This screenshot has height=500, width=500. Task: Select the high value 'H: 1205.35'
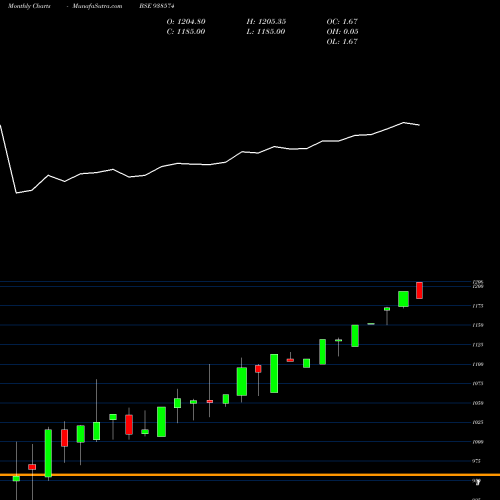click(266, 22)
